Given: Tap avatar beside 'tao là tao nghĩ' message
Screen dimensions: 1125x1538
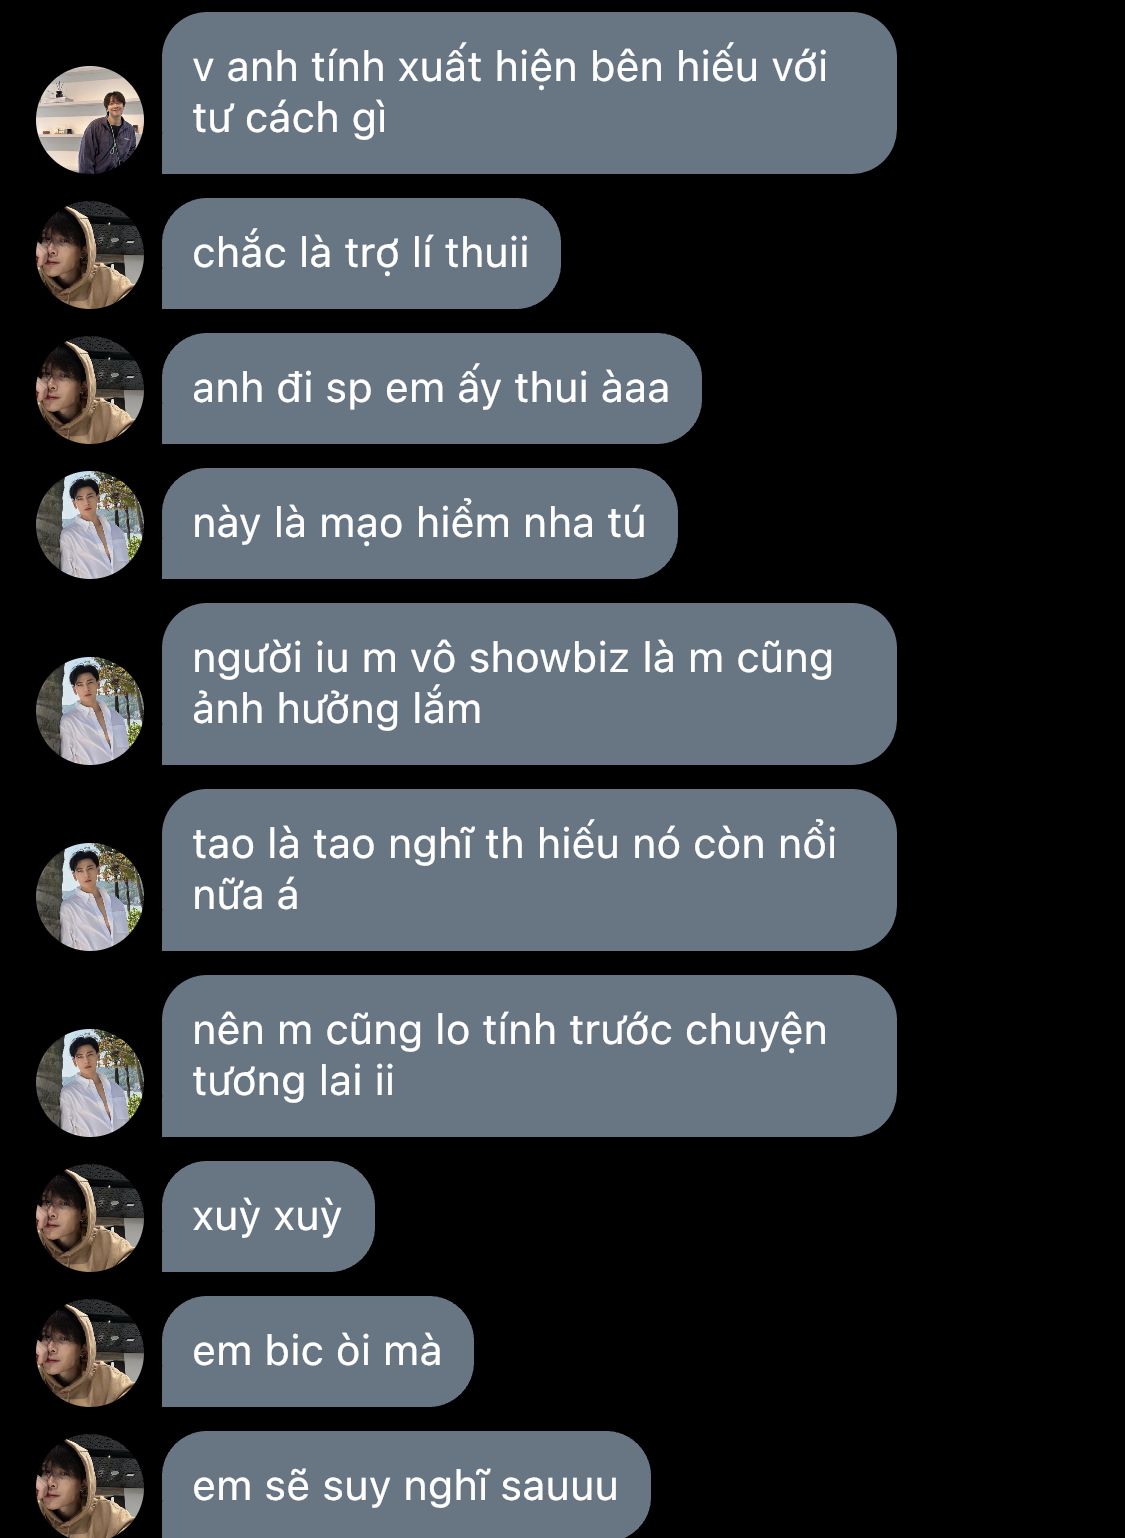Looking at the screenshot, I should 90,897.
